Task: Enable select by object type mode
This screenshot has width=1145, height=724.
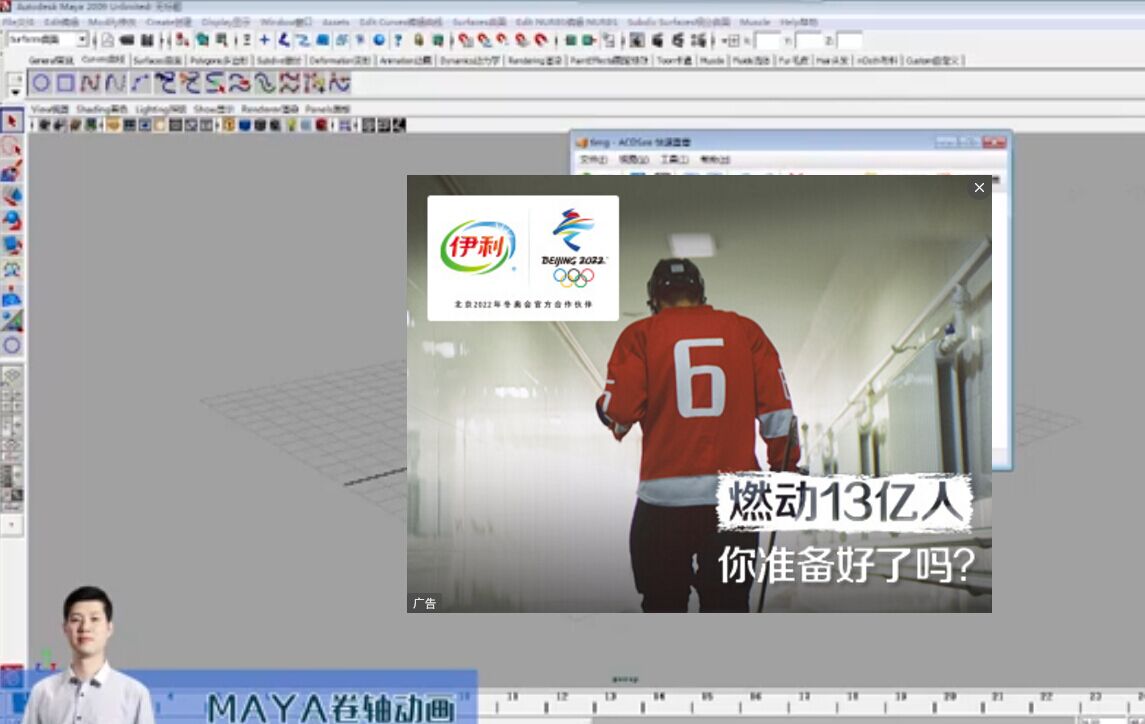Action: [x=202, y=40]
